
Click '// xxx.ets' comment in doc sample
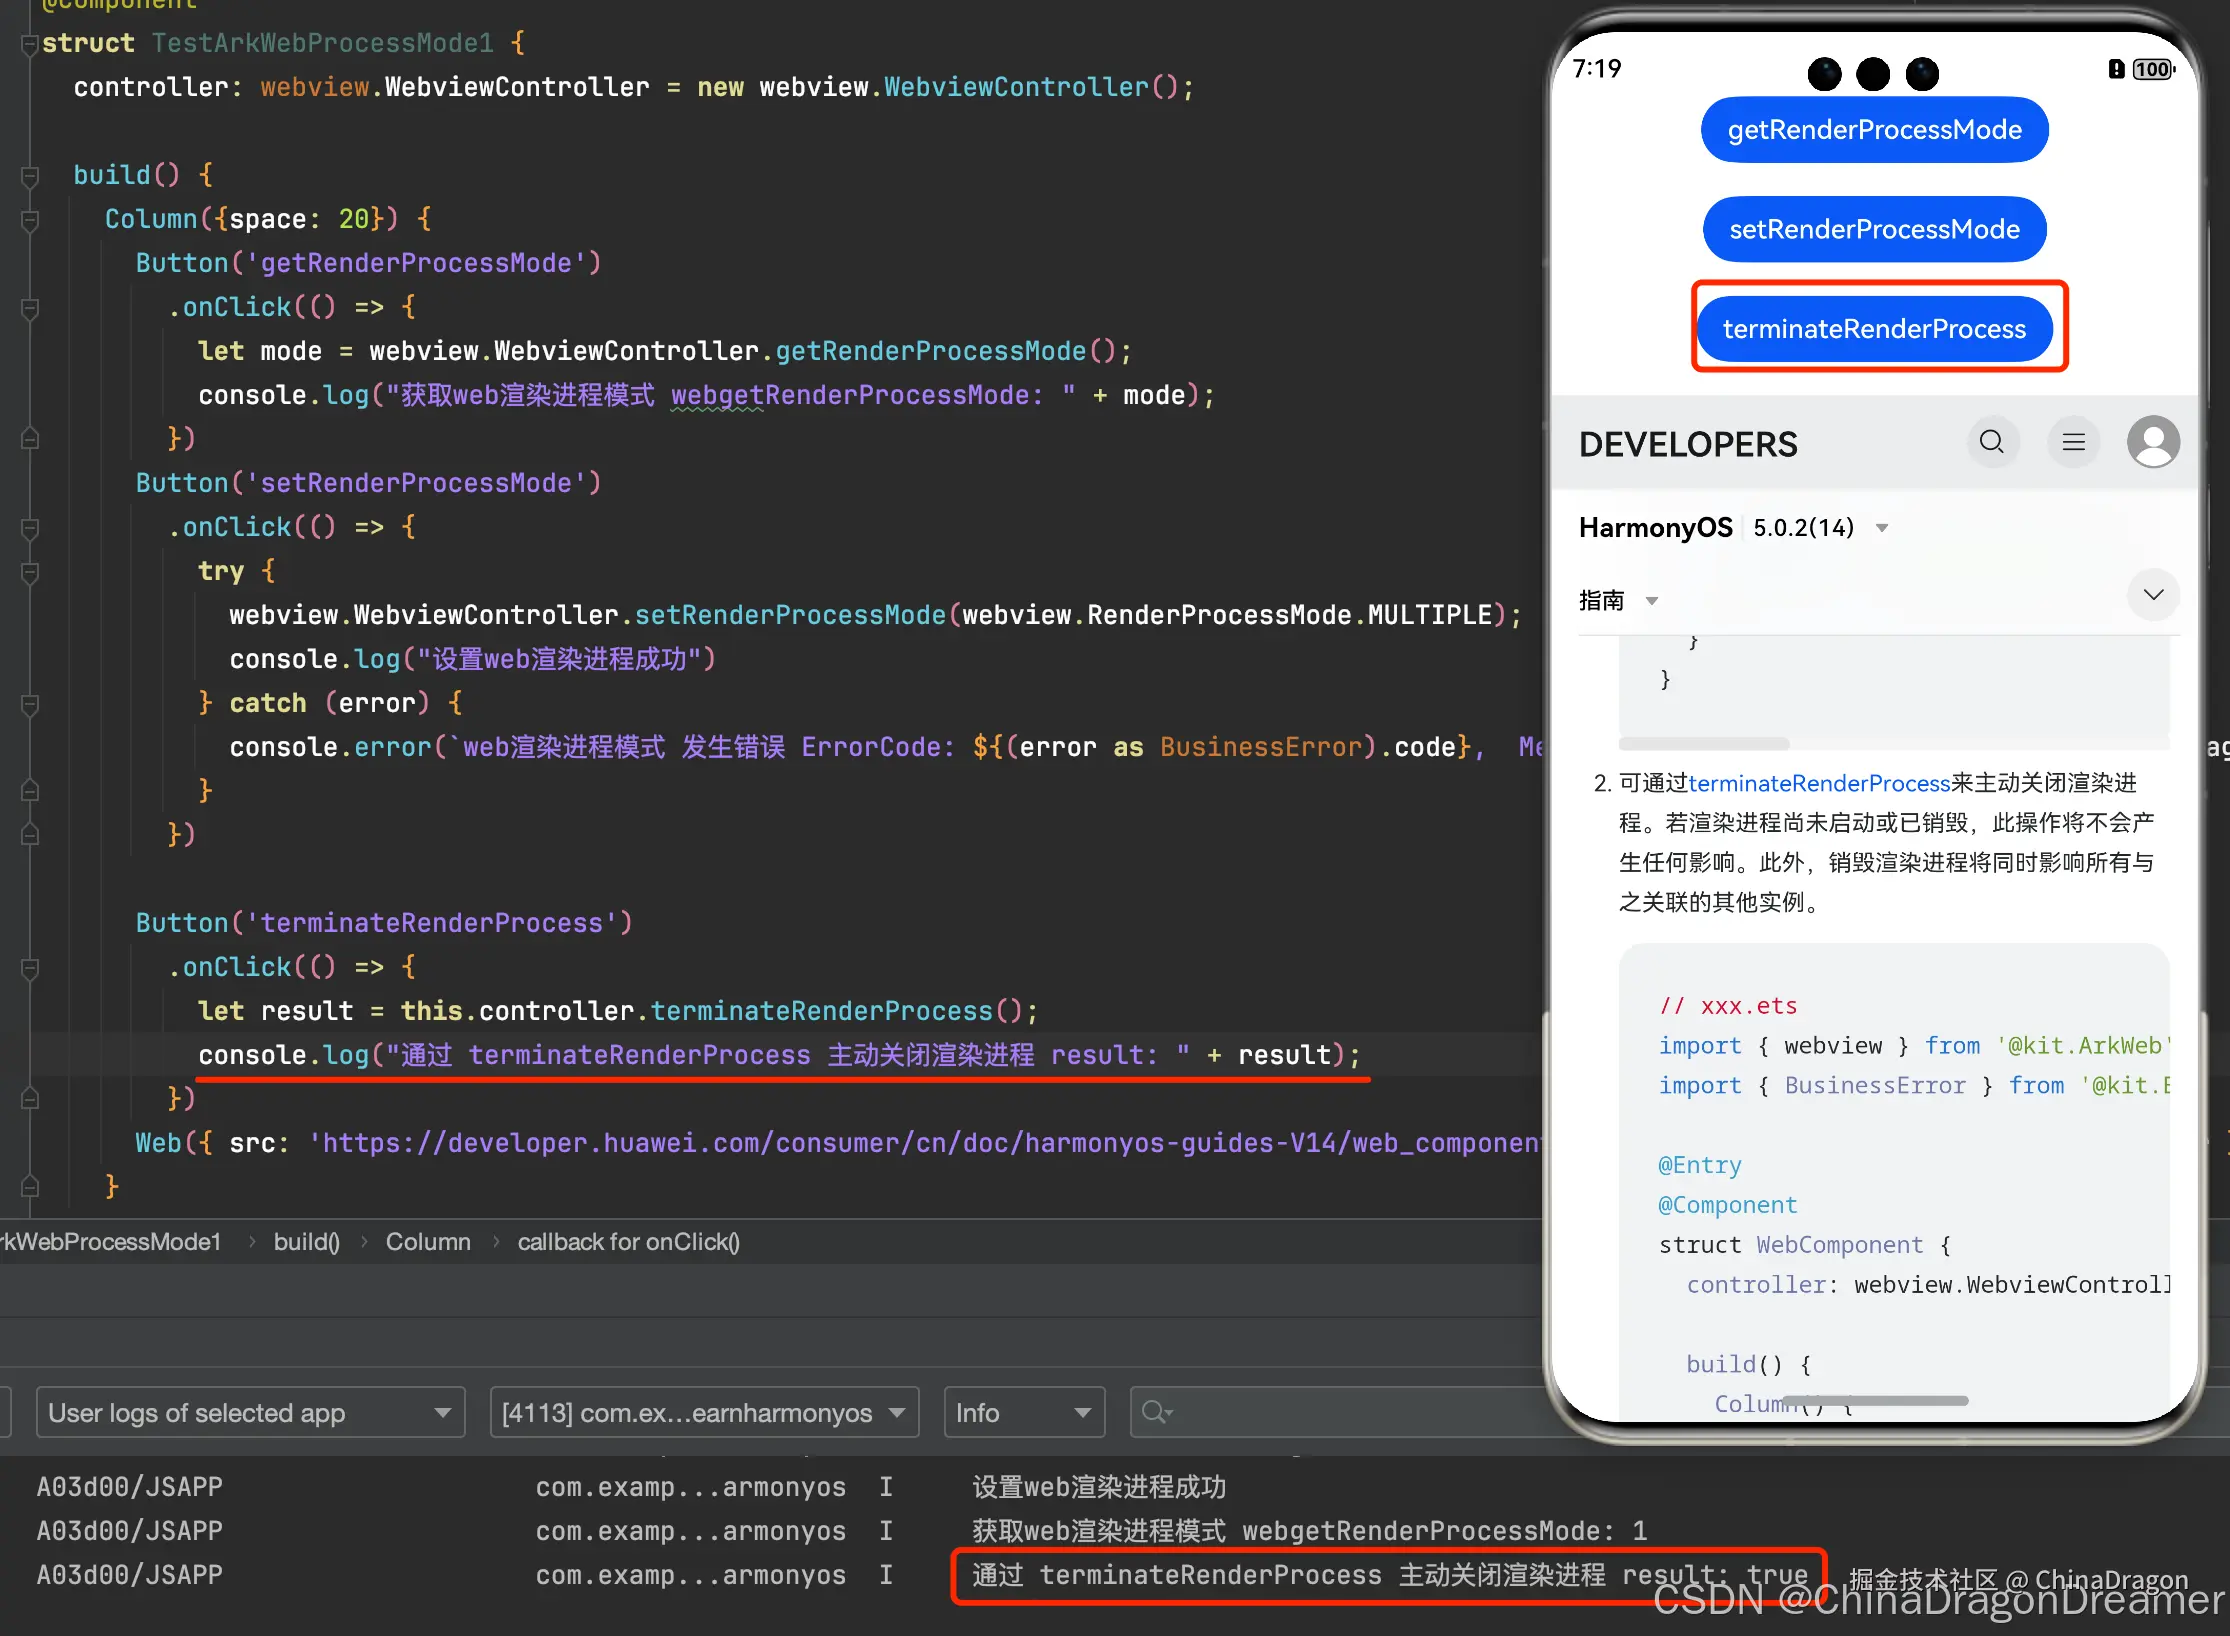[x=1728, y=1006]
